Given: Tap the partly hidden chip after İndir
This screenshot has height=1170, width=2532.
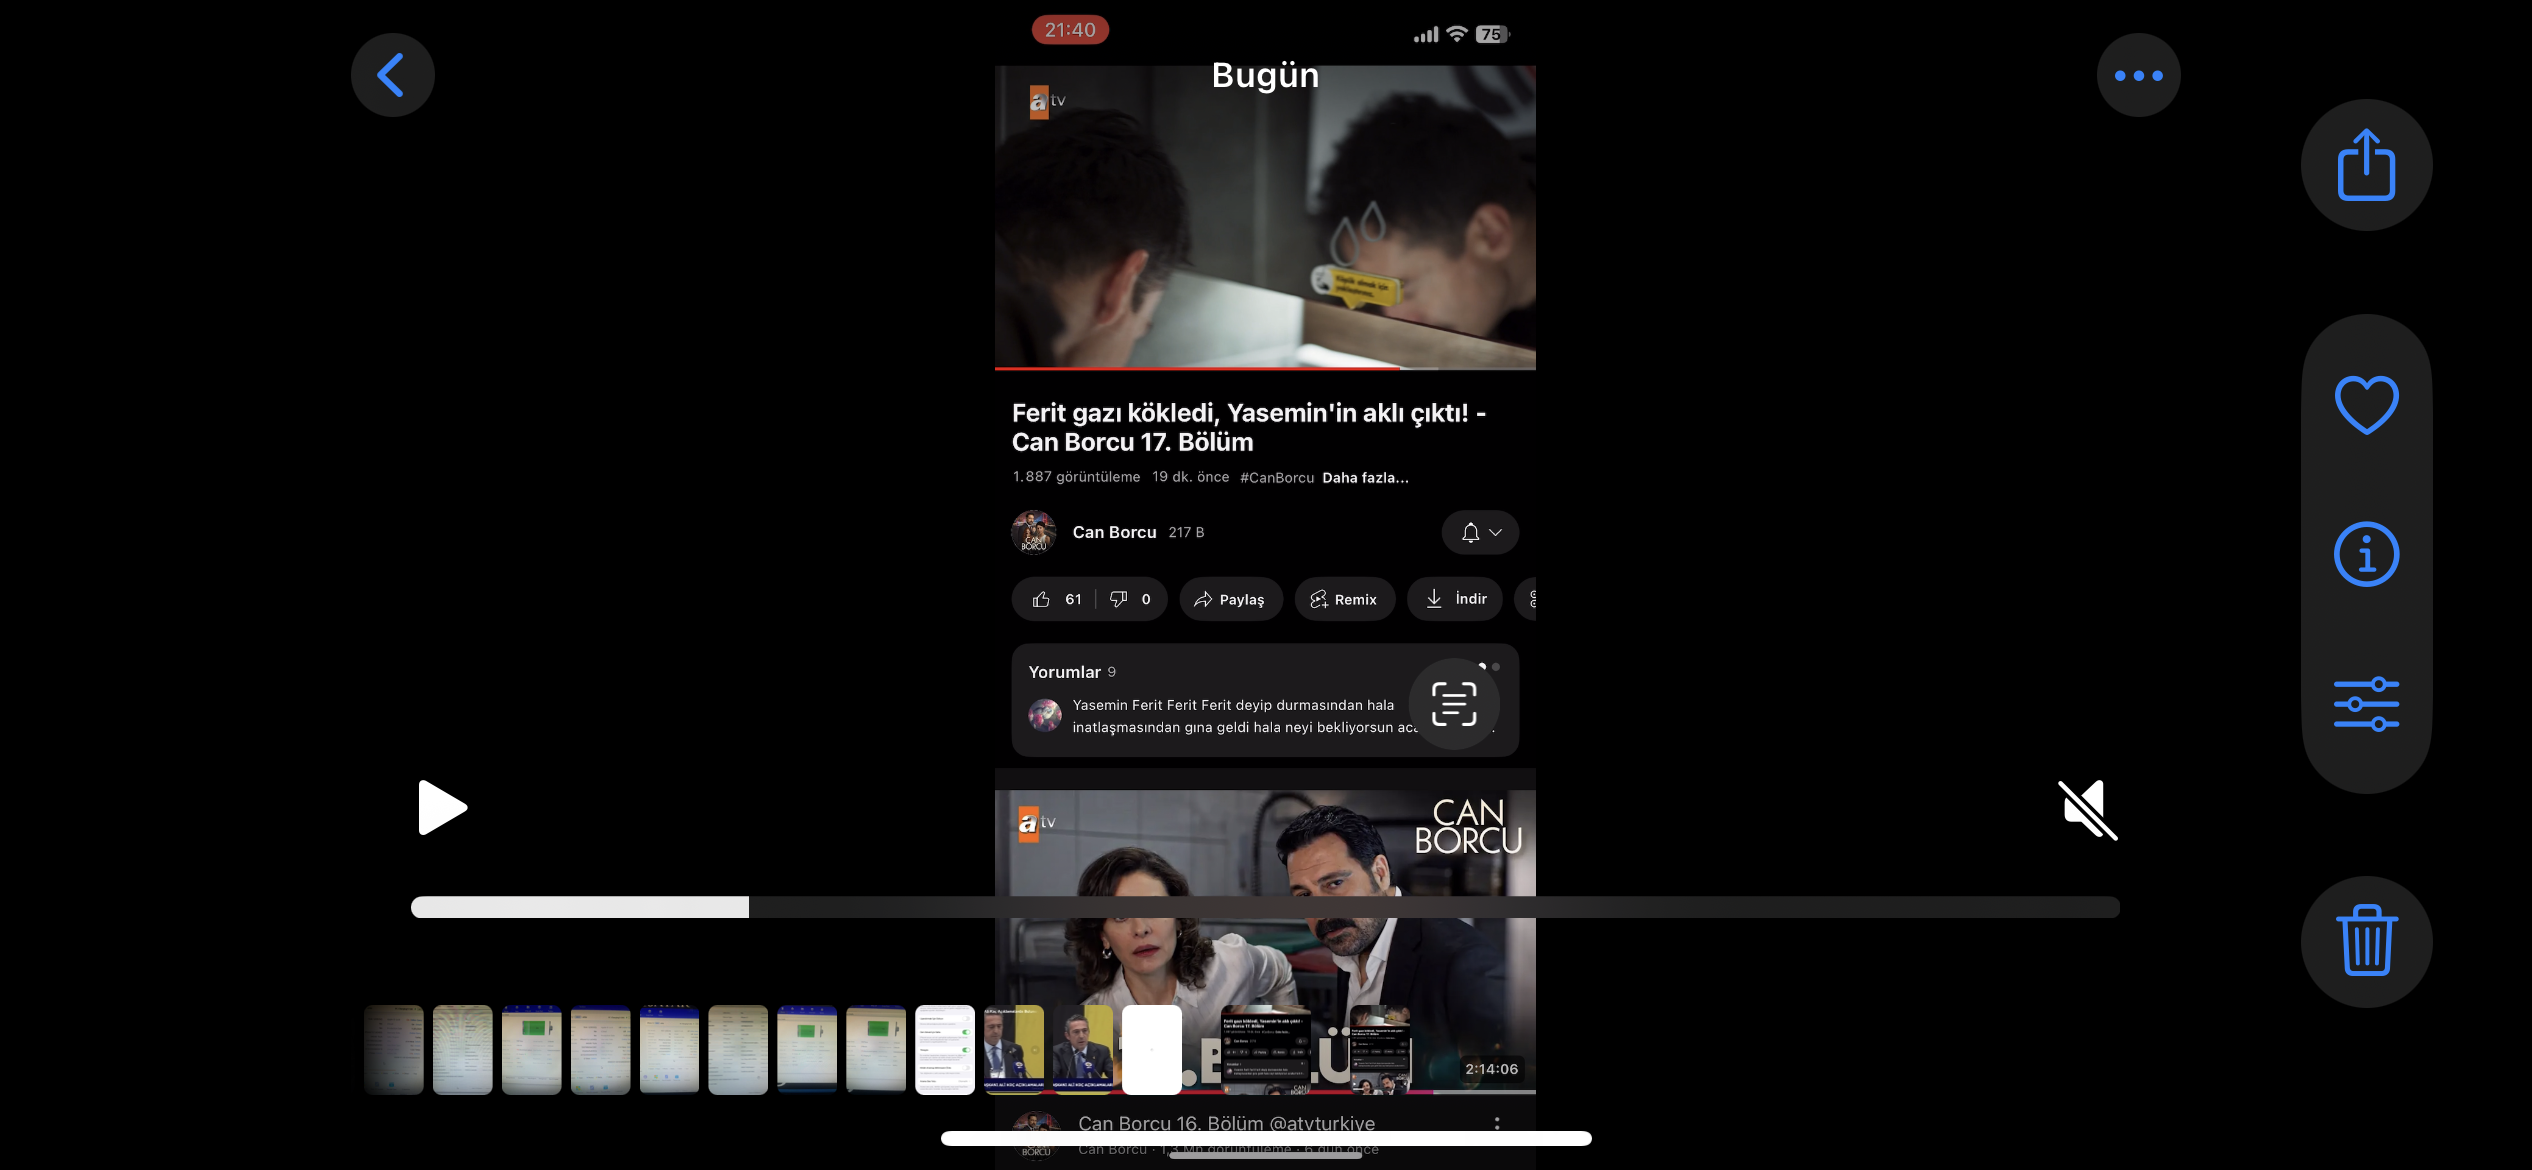Looking at the screenshot, I should 1526,599.
